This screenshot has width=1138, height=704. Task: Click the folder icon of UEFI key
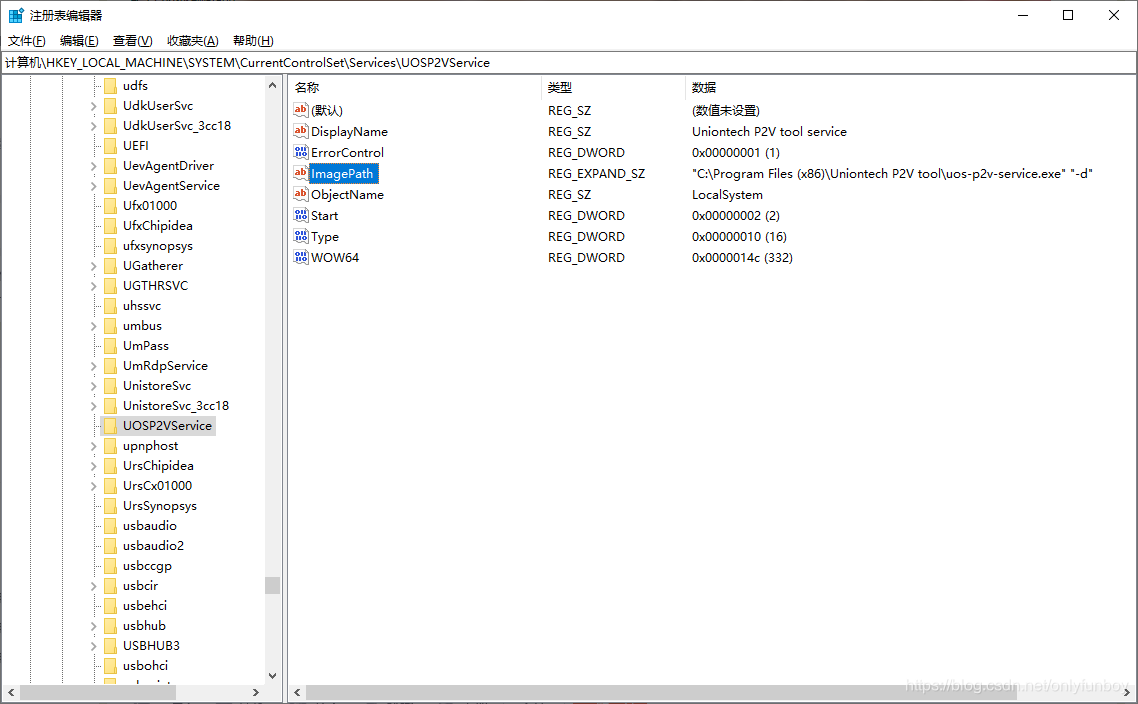[x=110, y=146]
